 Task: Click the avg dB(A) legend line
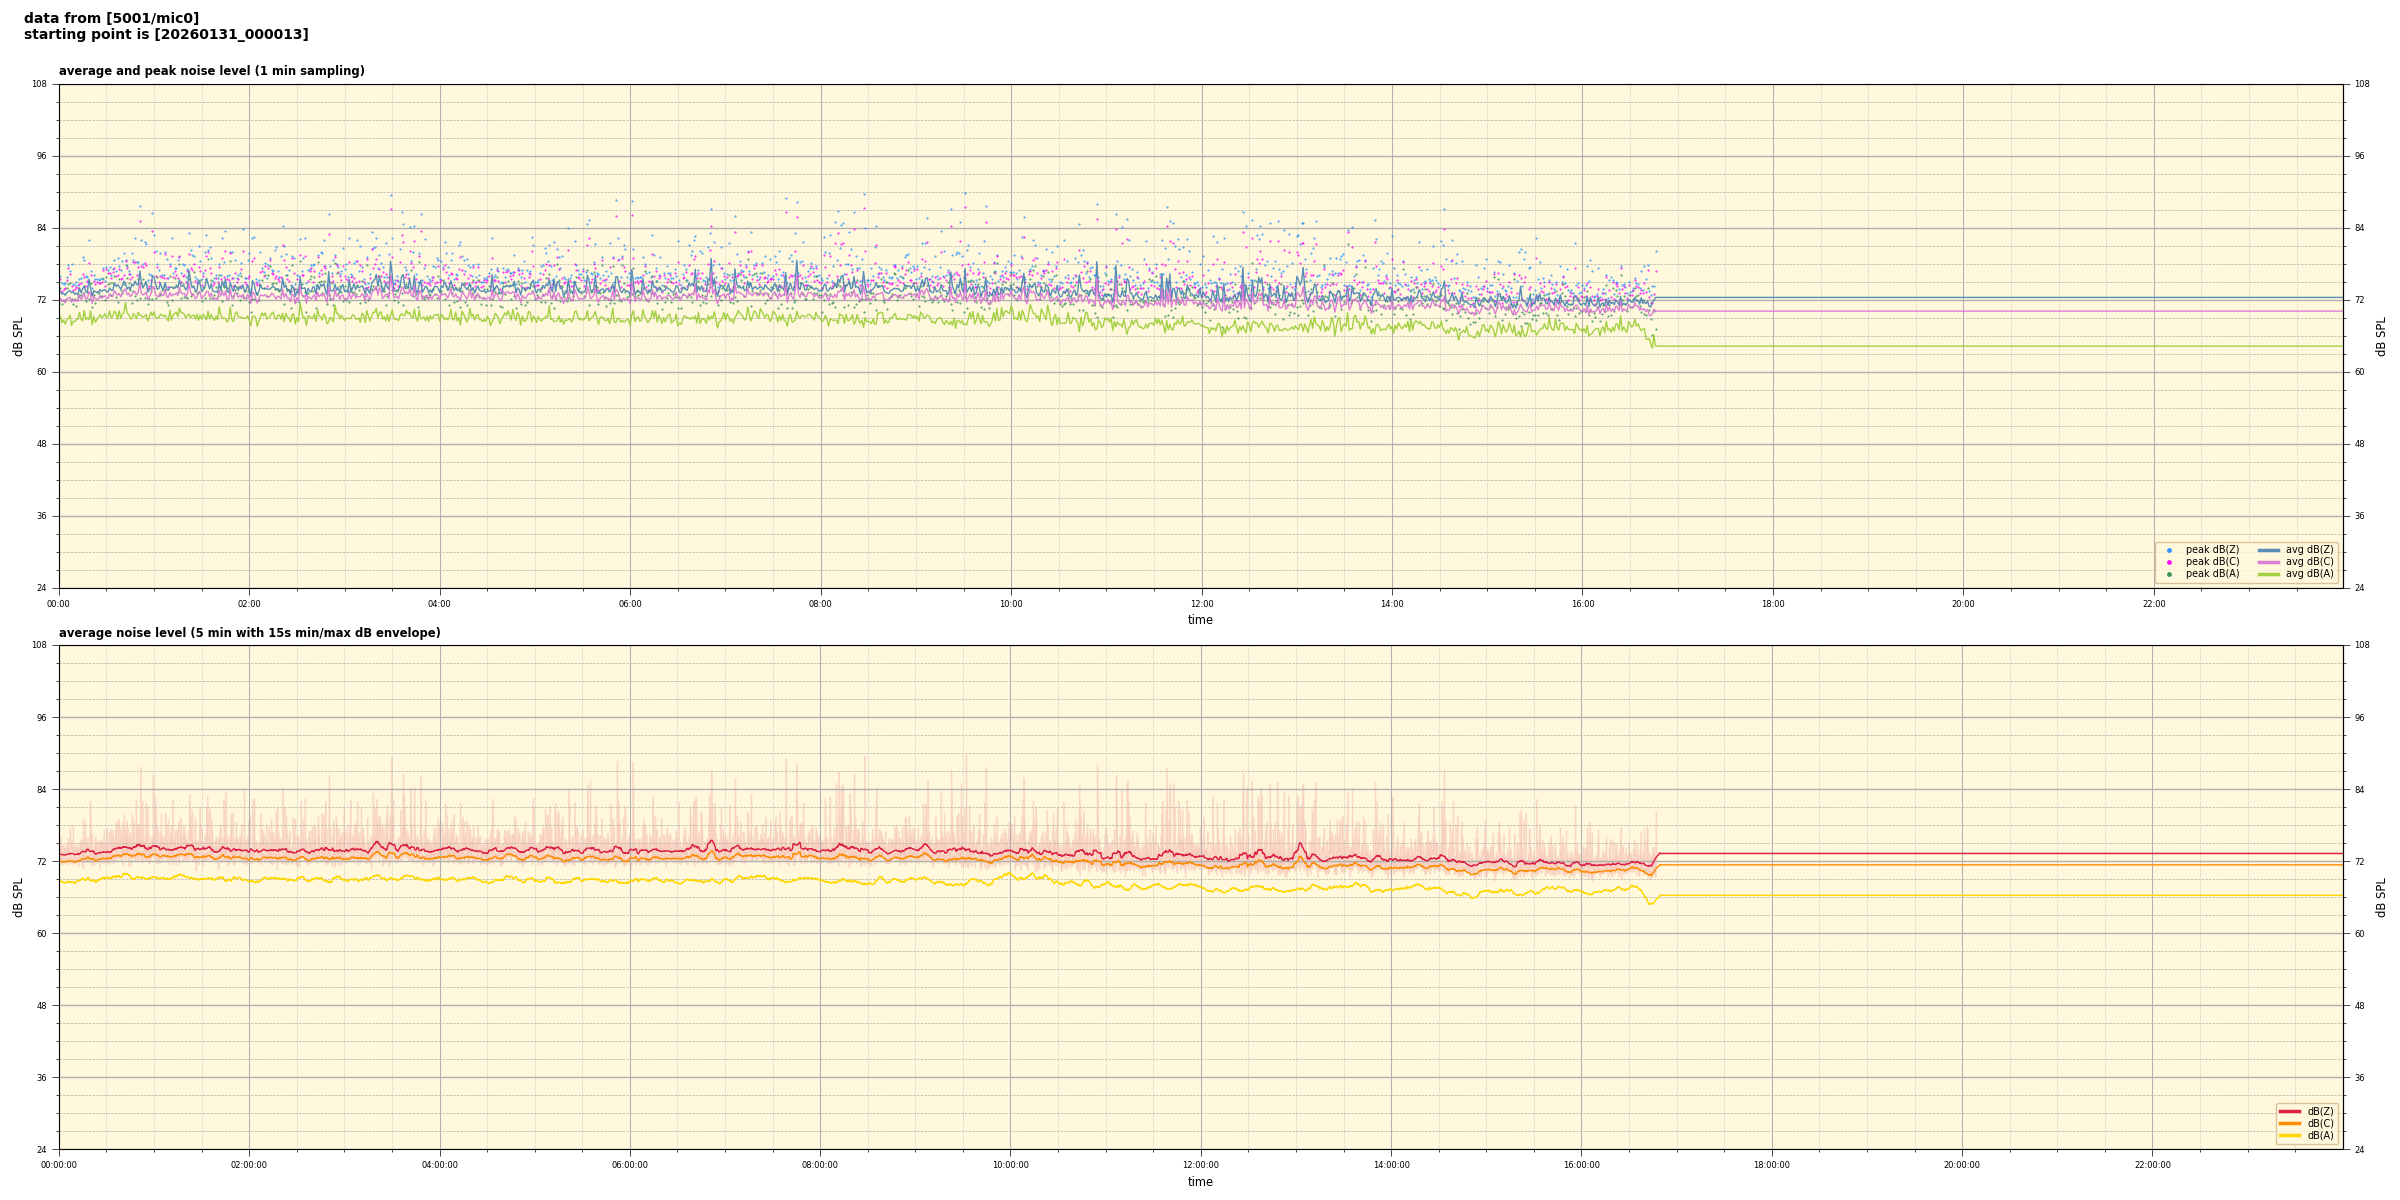tap(2268, 574)
